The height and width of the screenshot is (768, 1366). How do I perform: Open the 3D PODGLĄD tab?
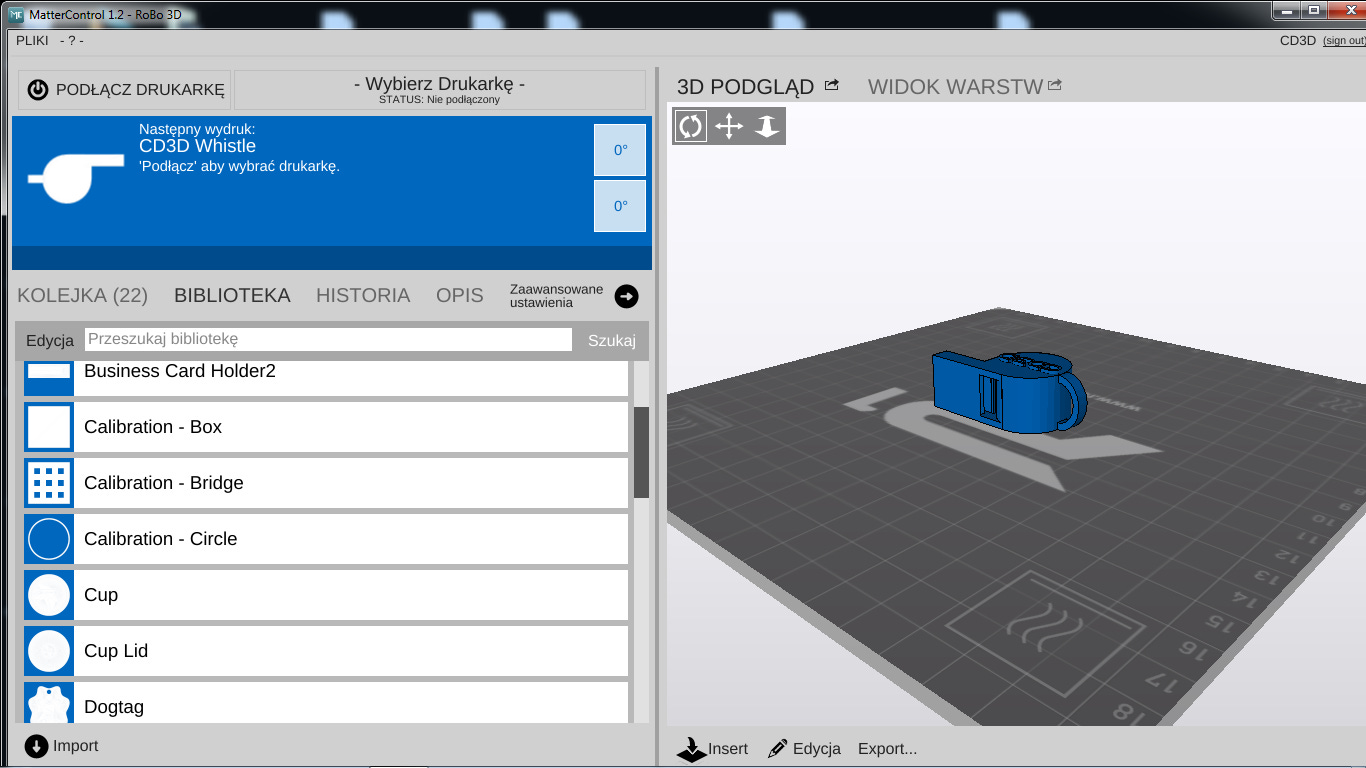coord(746,87)
